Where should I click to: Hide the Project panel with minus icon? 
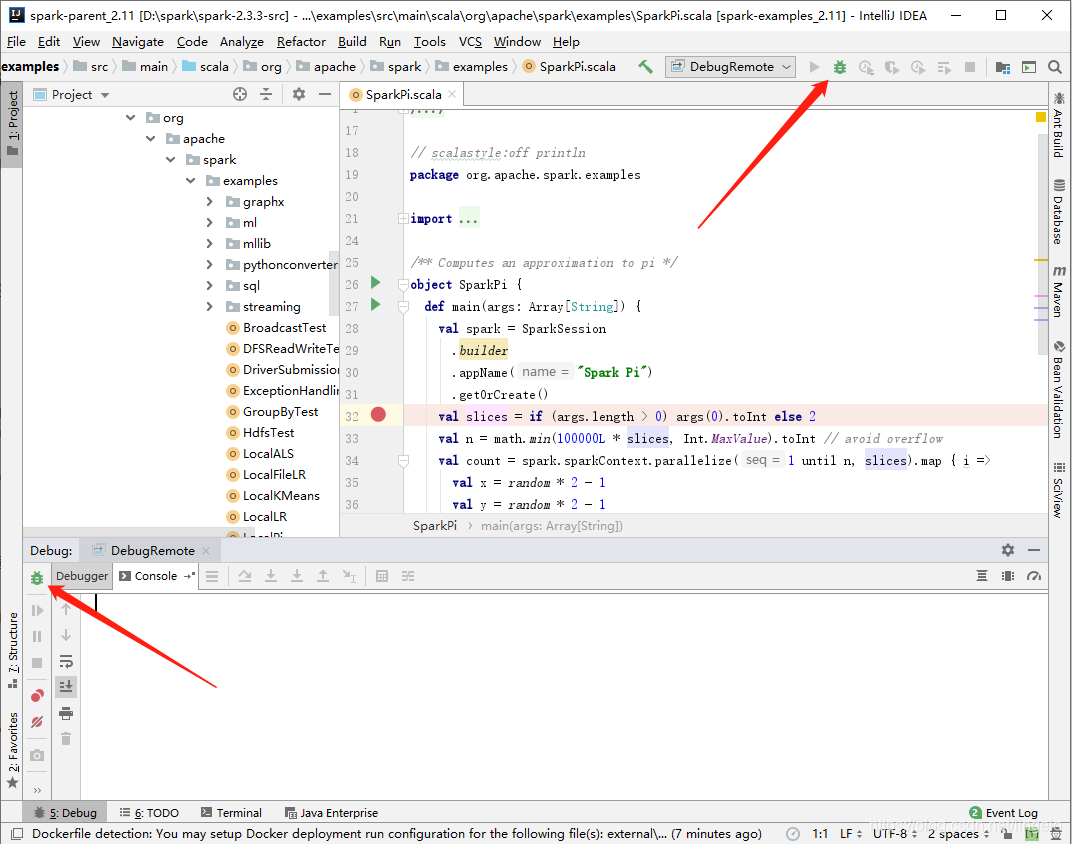[x=325, y=94]
